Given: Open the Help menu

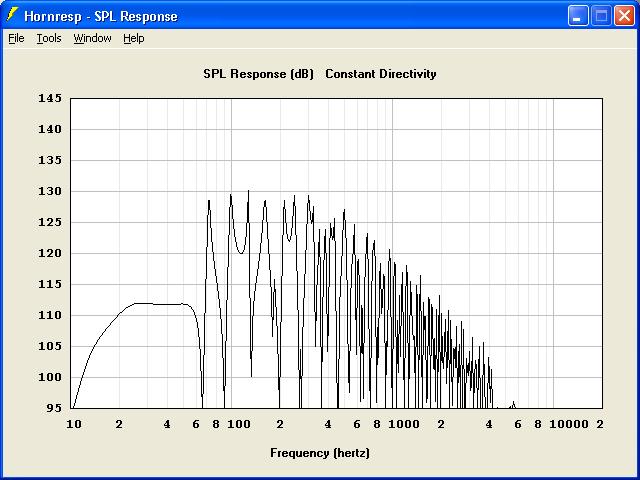Looking at the screenshot, I should pyautogui.click(x=133, y=38).
